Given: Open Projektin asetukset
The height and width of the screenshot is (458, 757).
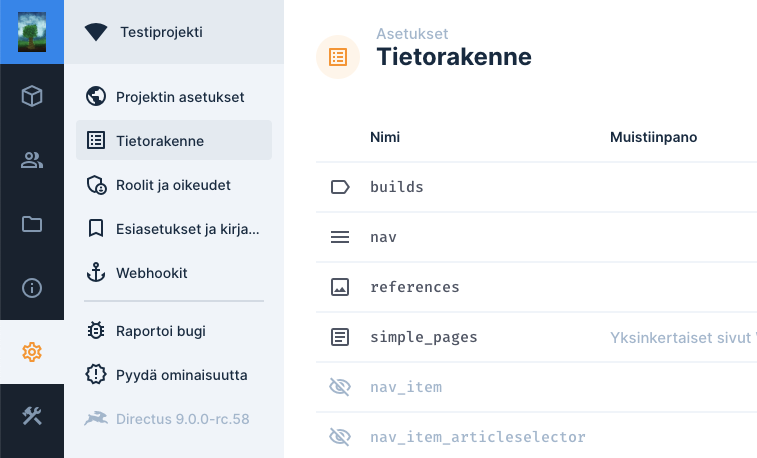Looking at the screenshot, I should (x=174, y=97).
